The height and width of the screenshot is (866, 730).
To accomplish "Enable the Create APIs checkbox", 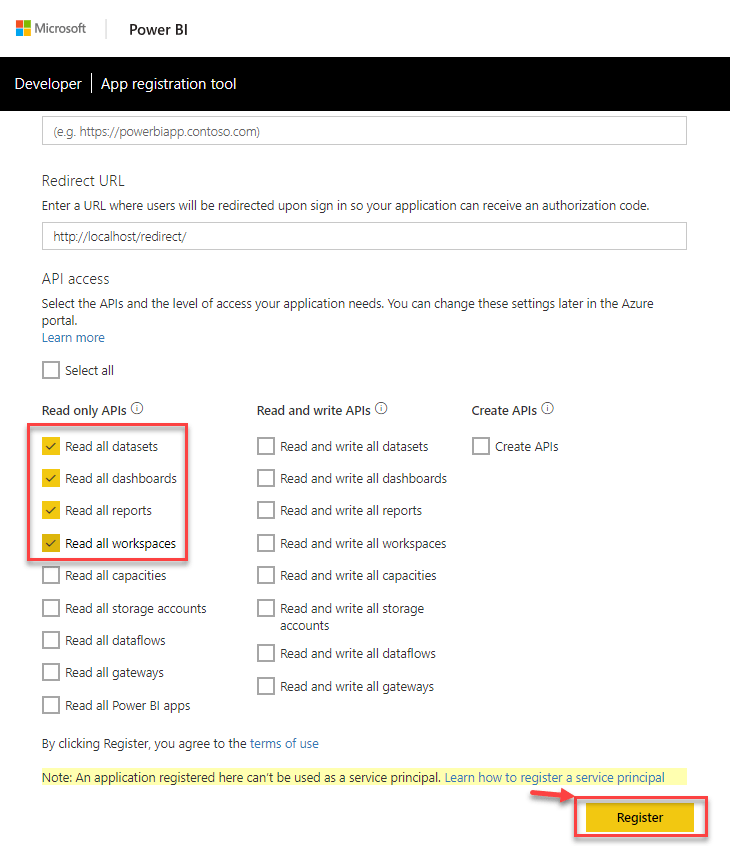I will [x=481, y=446].
